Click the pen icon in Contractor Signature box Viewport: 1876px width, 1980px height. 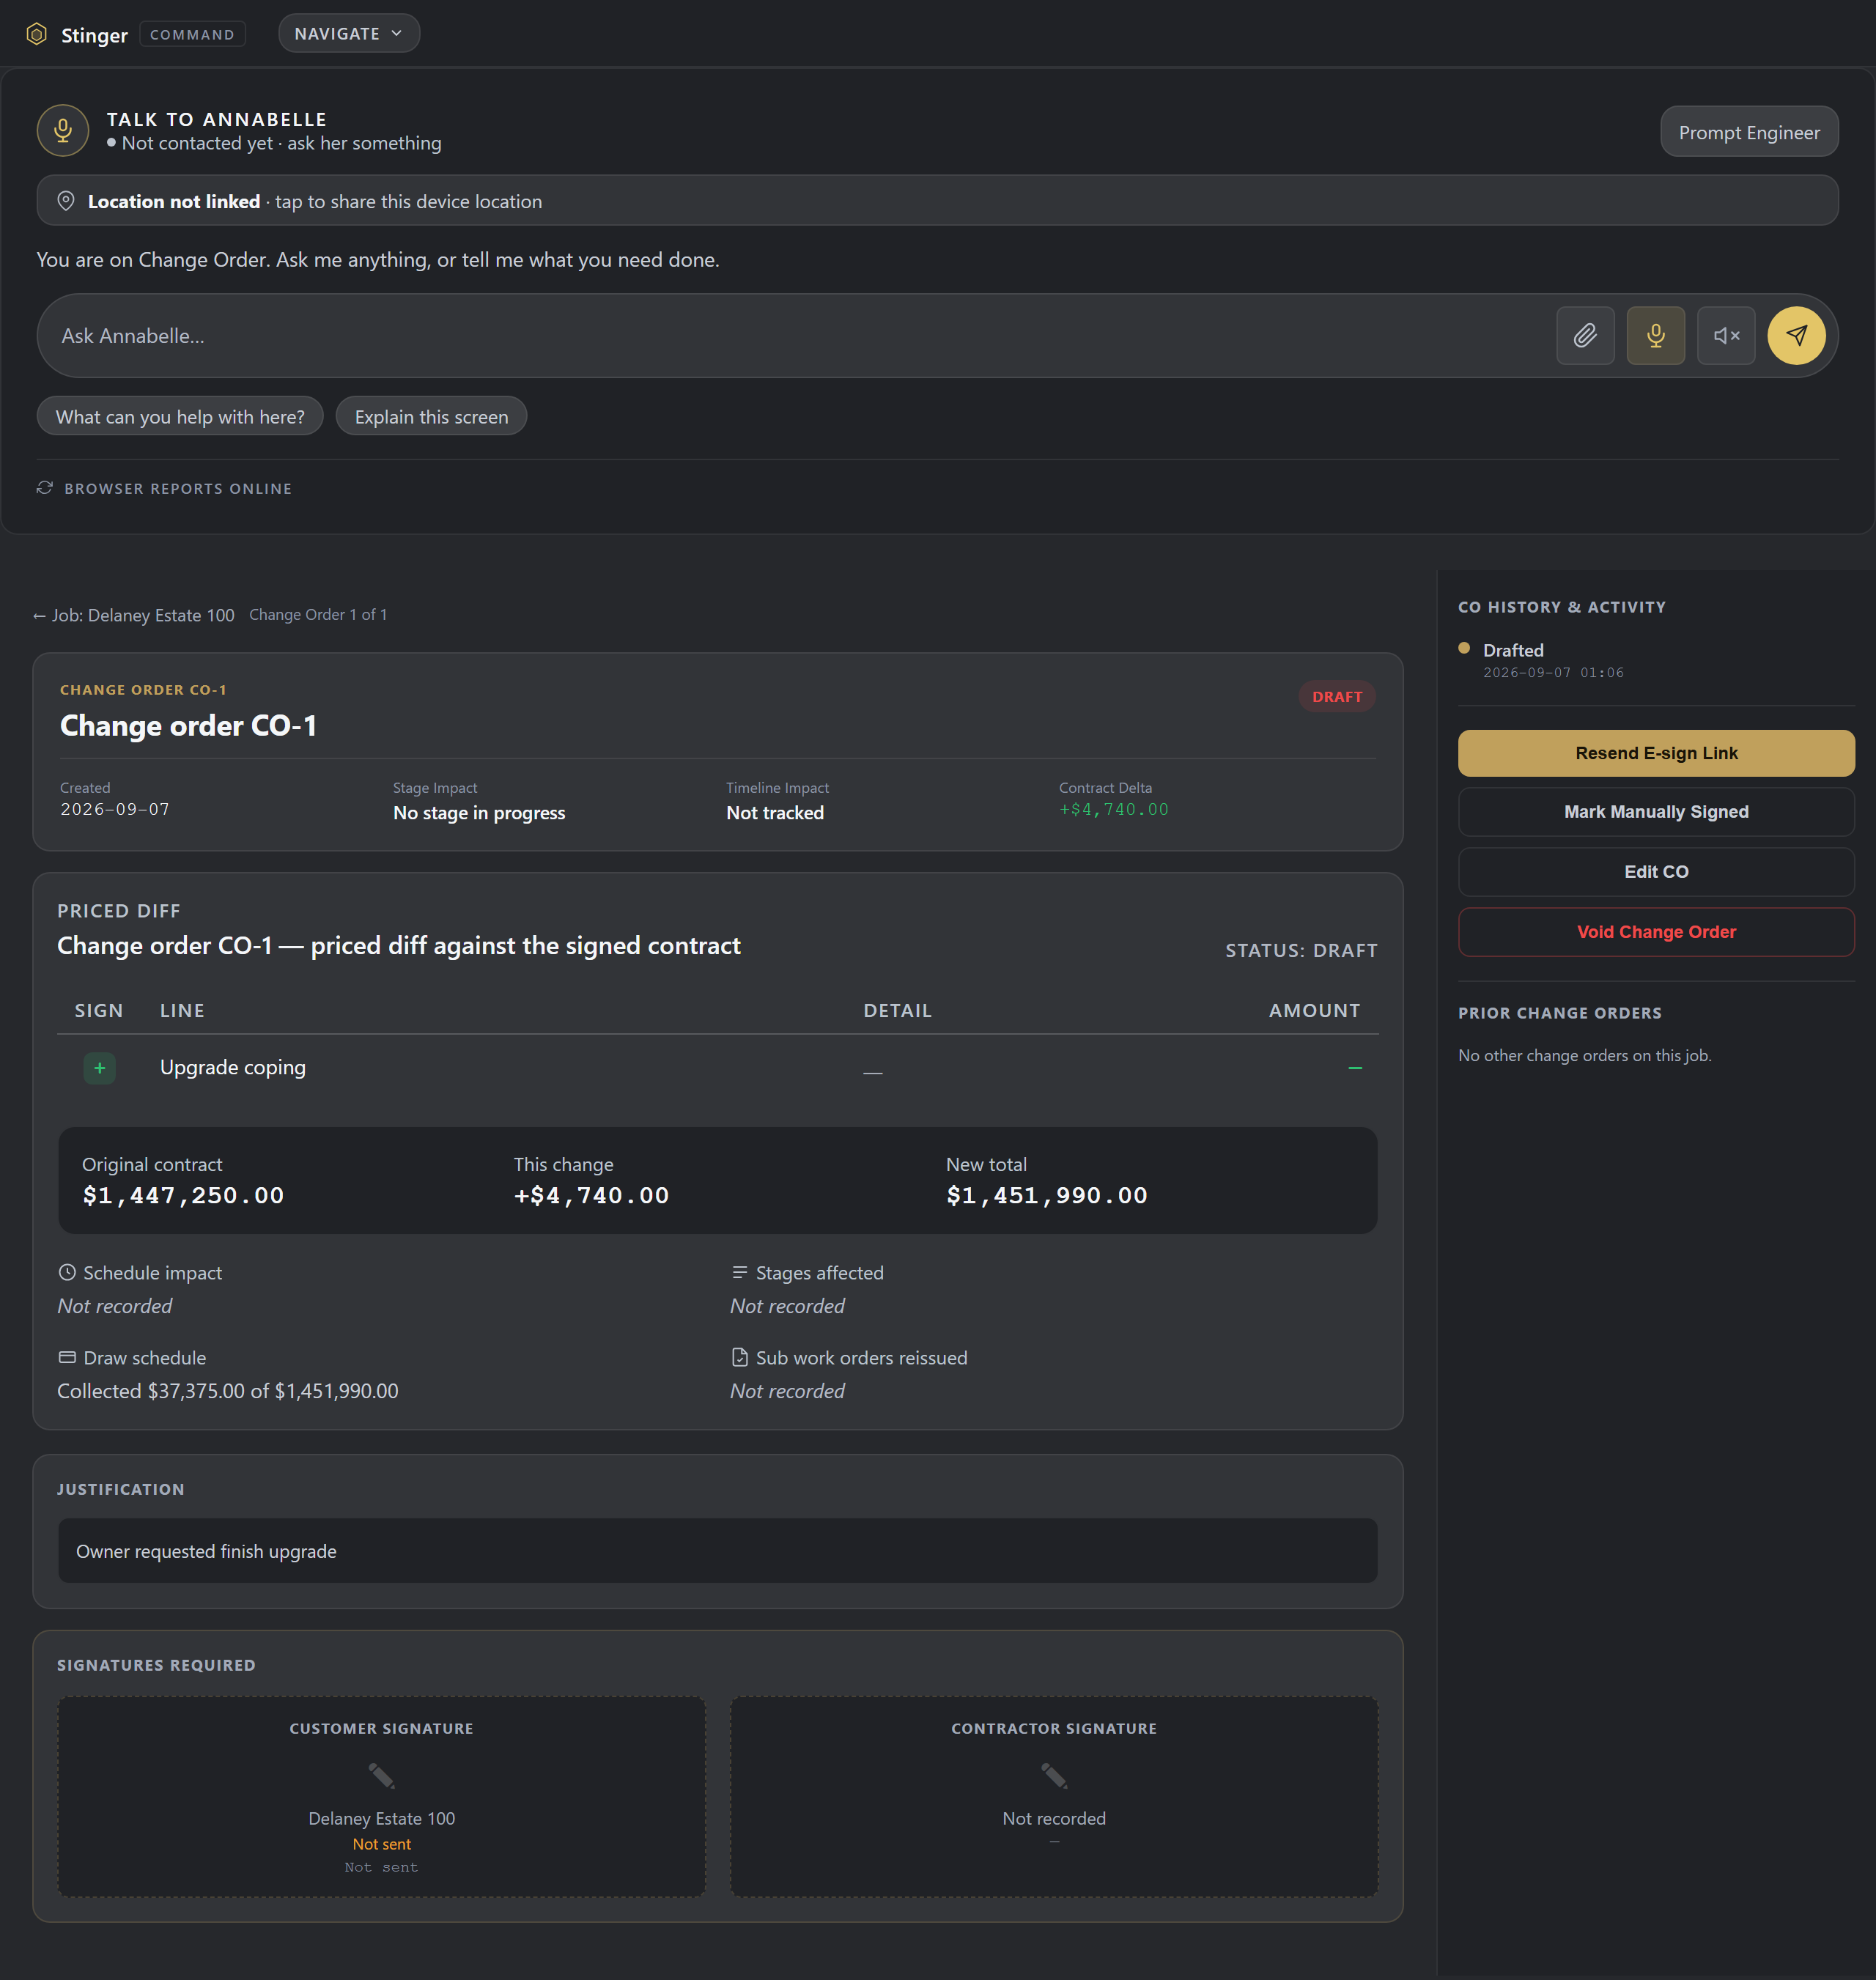(1054, 1775)
